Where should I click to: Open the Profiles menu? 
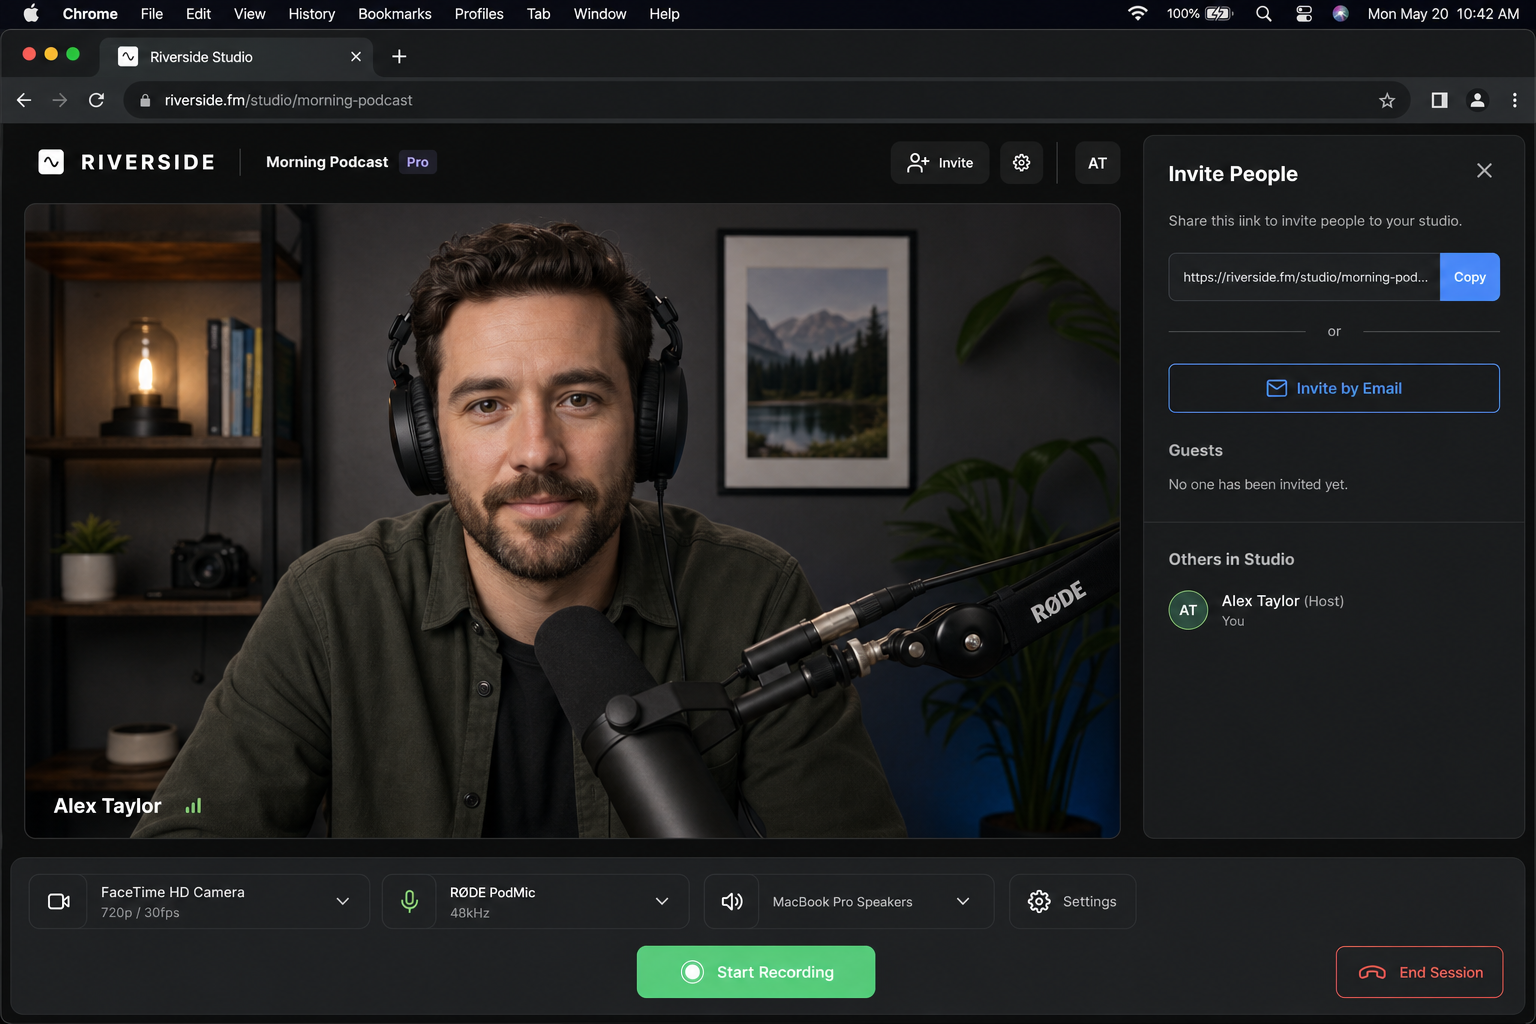tap(479, 14)
